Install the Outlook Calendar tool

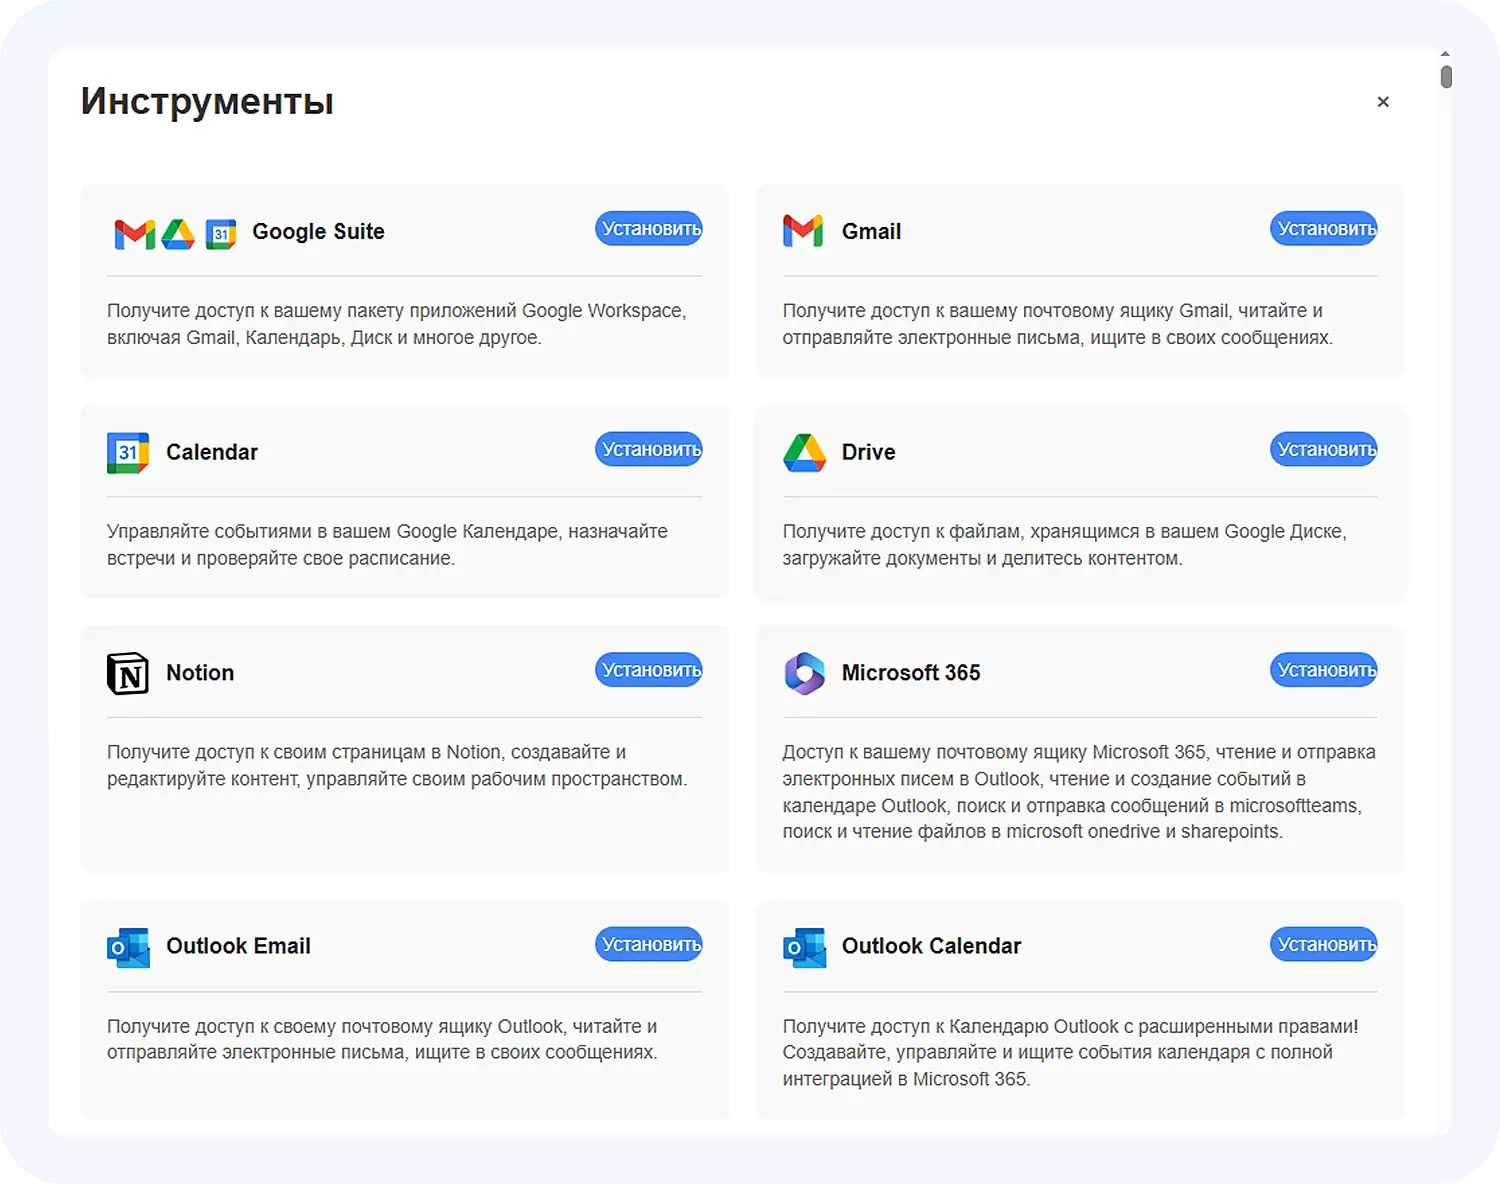tap(1324, 944)
